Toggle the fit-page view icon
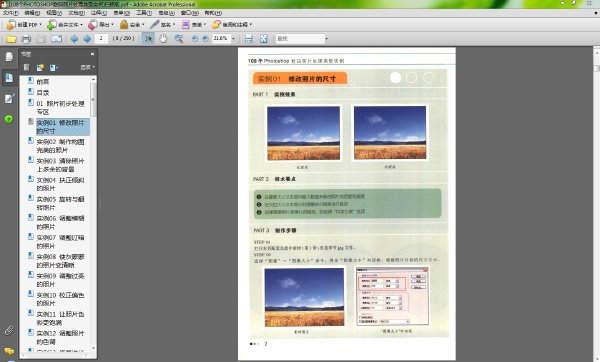 tap(264, 39)
